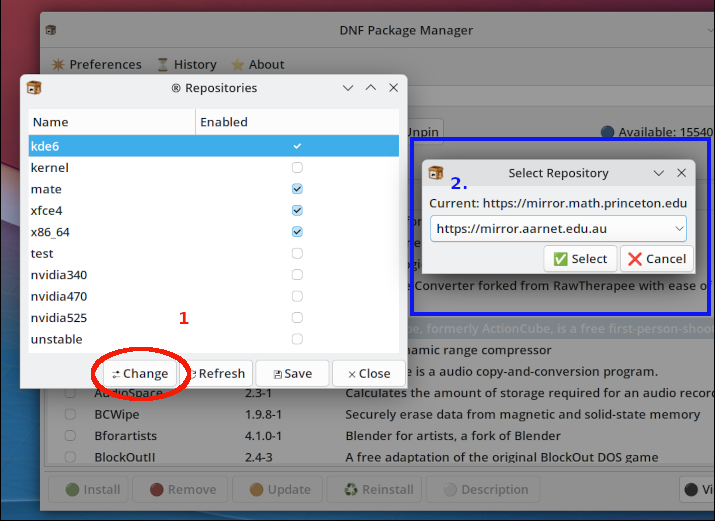
Task: Click the Update package button
Action: [x=279, y=489]
